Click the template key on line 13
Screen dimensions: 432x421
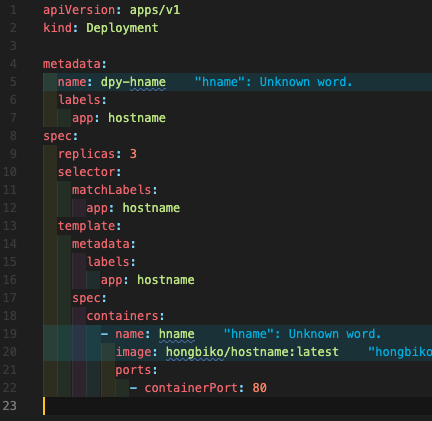tap(87, 226)
